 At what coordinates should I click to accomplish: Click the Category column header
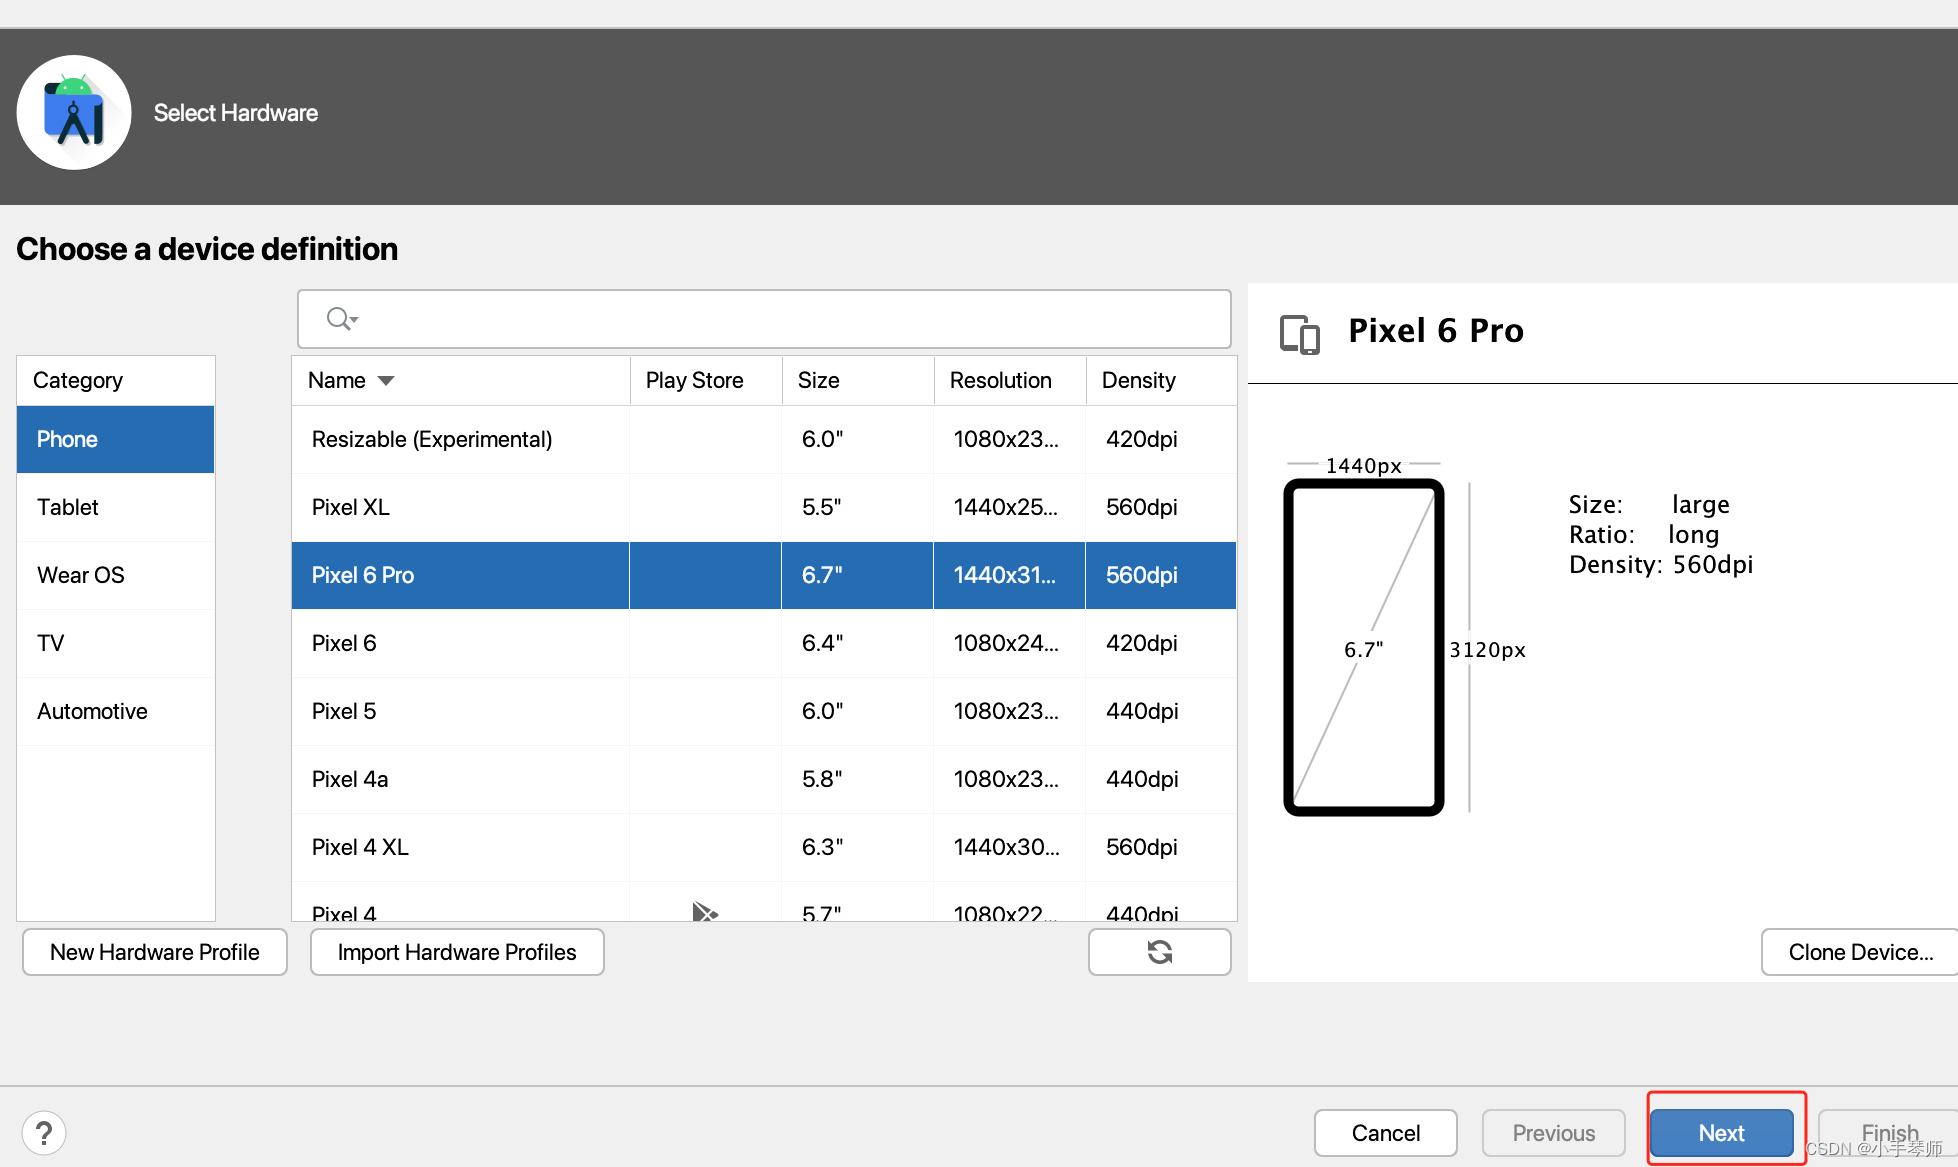116,380
